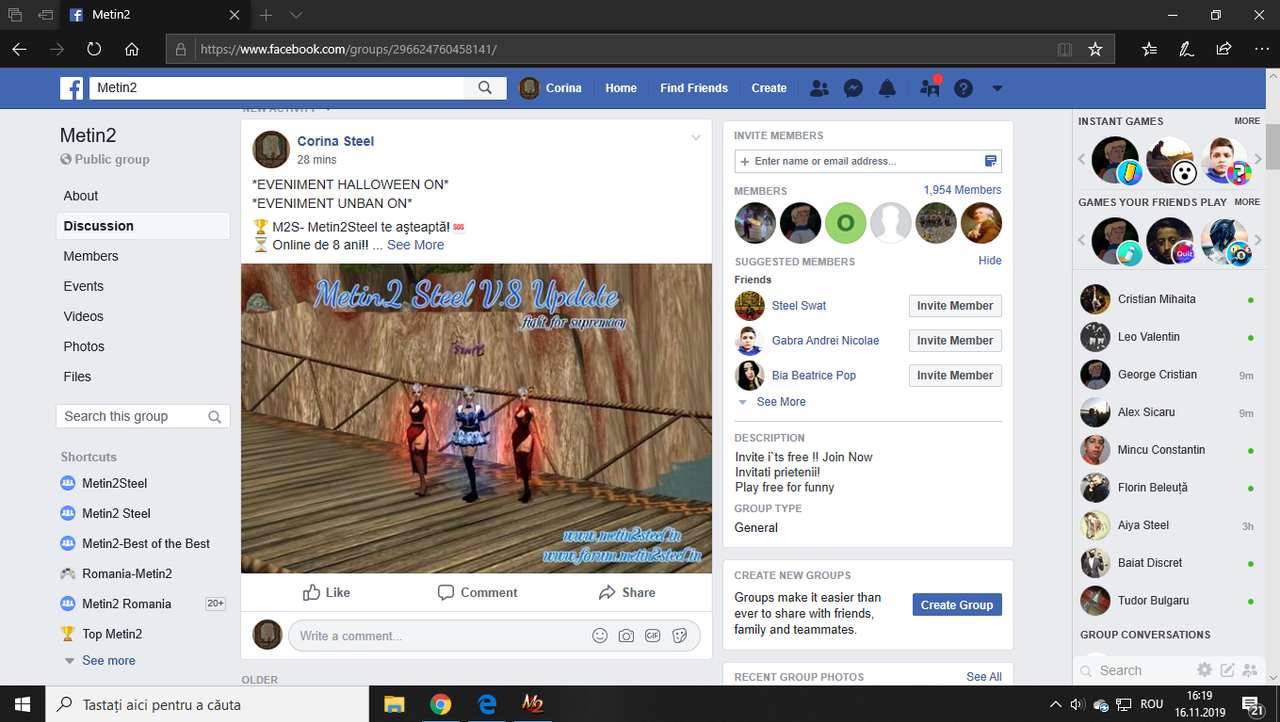Viewport: 1280px width, 722px height.
Task: Open the group Photos page
Action: (x=84, y=346)
